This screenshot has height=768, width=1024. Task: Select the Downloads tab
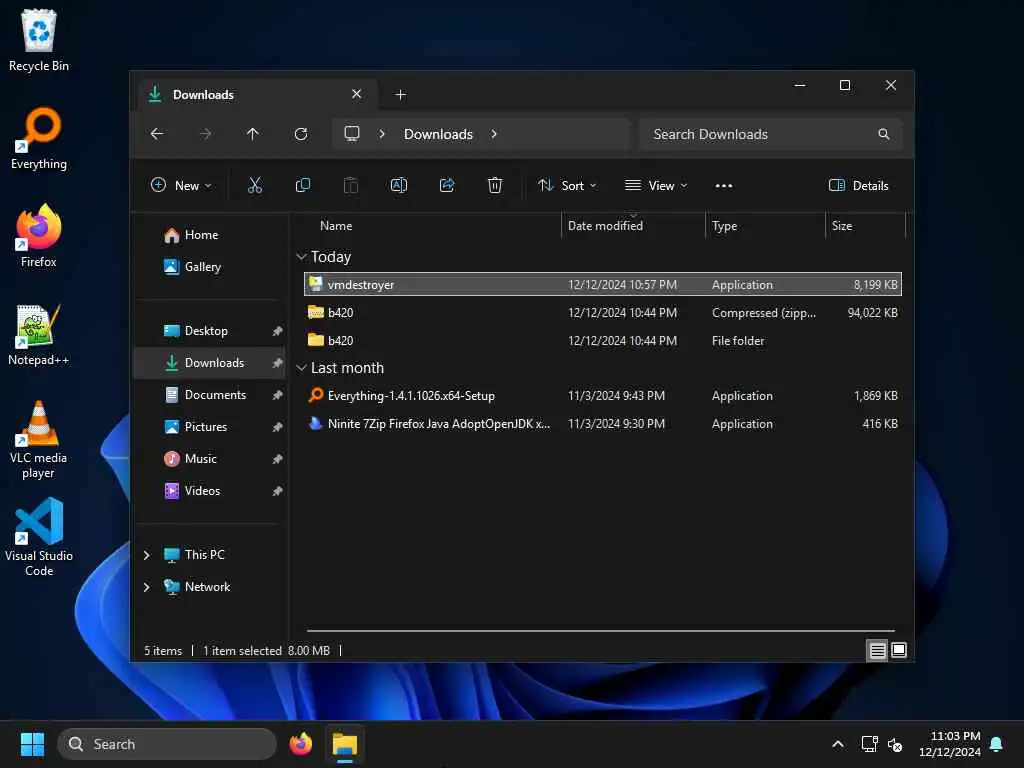[257, 95]
